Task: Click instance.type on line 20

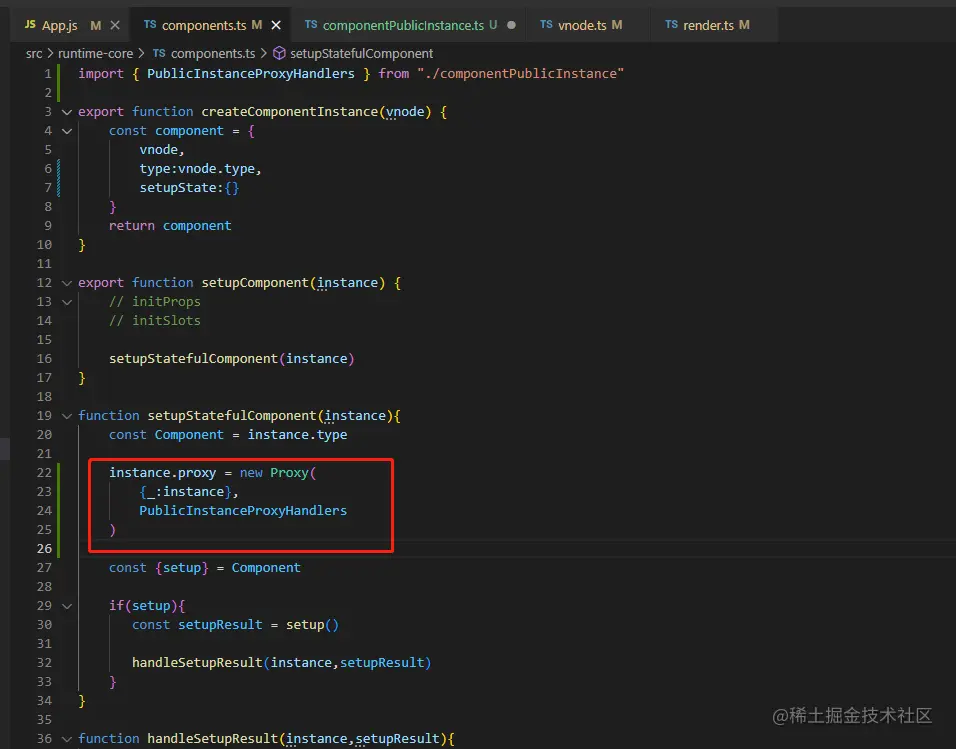Action: click(x=297, y=435)
